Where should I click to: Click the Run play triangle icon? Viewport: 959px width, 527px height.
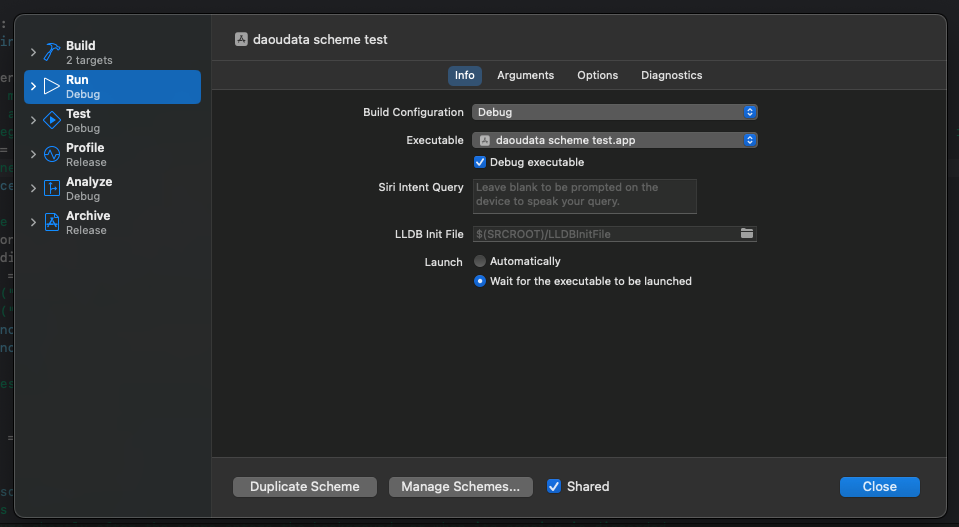point(51,86)
